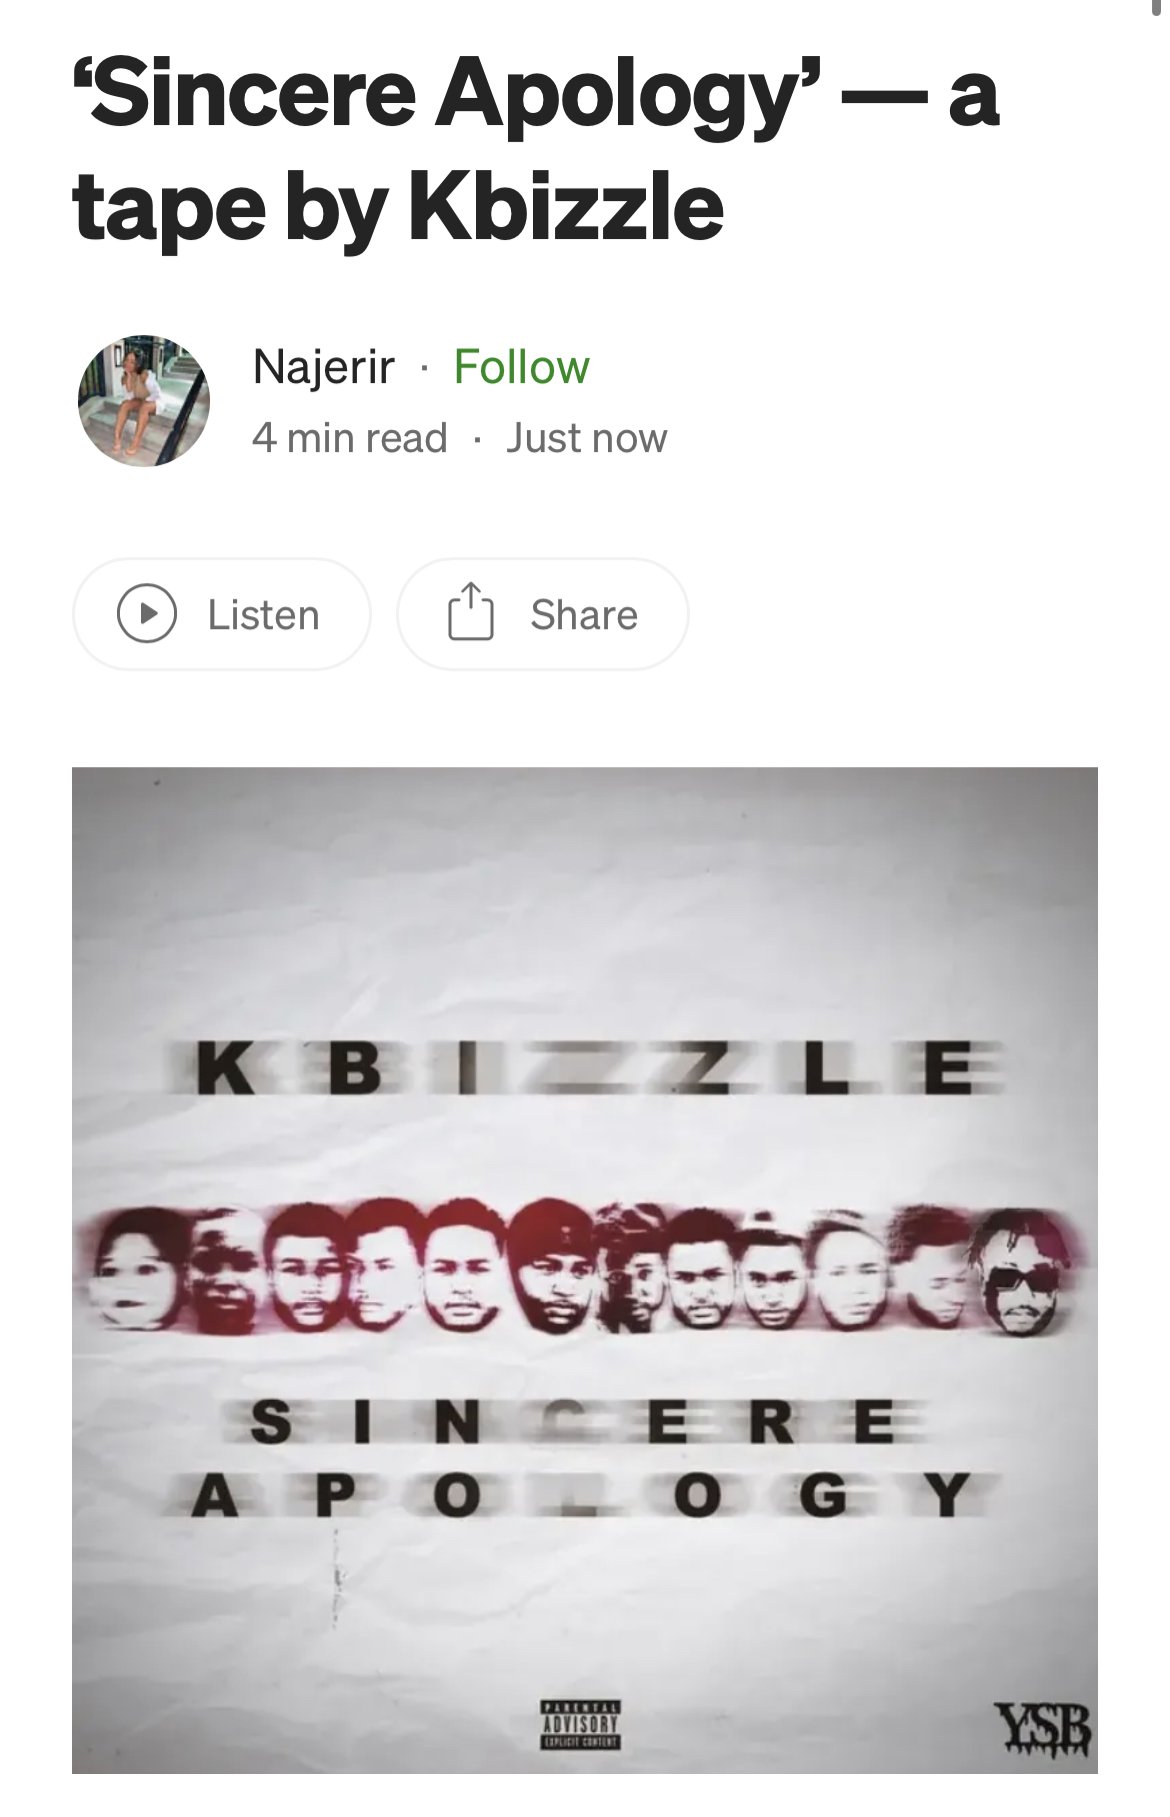Tap the share arrow icon
1170x1817 pixels.
pyautogui.click(x=469, y=612)
